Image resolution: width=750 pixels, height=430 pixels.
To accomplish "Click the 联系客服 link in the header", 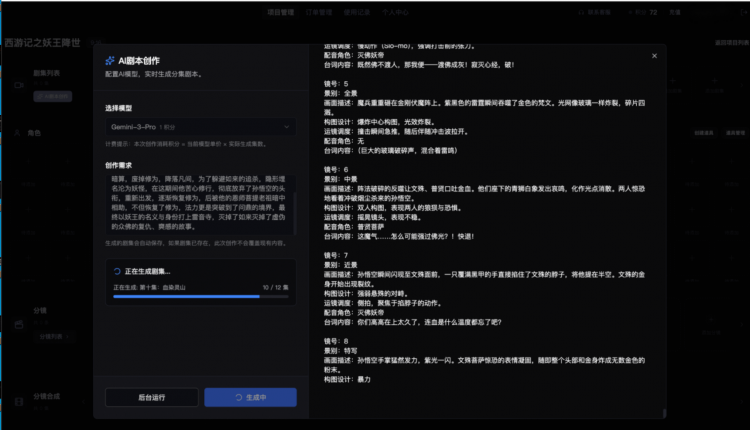I will pos(595,12).
